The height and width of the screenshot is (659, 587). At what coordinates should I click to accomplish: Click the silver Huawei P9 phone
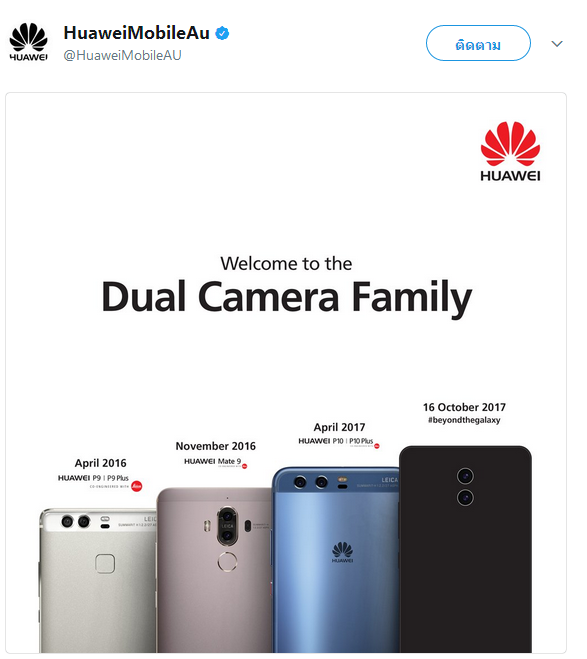pyautogui.click(x=97, y=580)
